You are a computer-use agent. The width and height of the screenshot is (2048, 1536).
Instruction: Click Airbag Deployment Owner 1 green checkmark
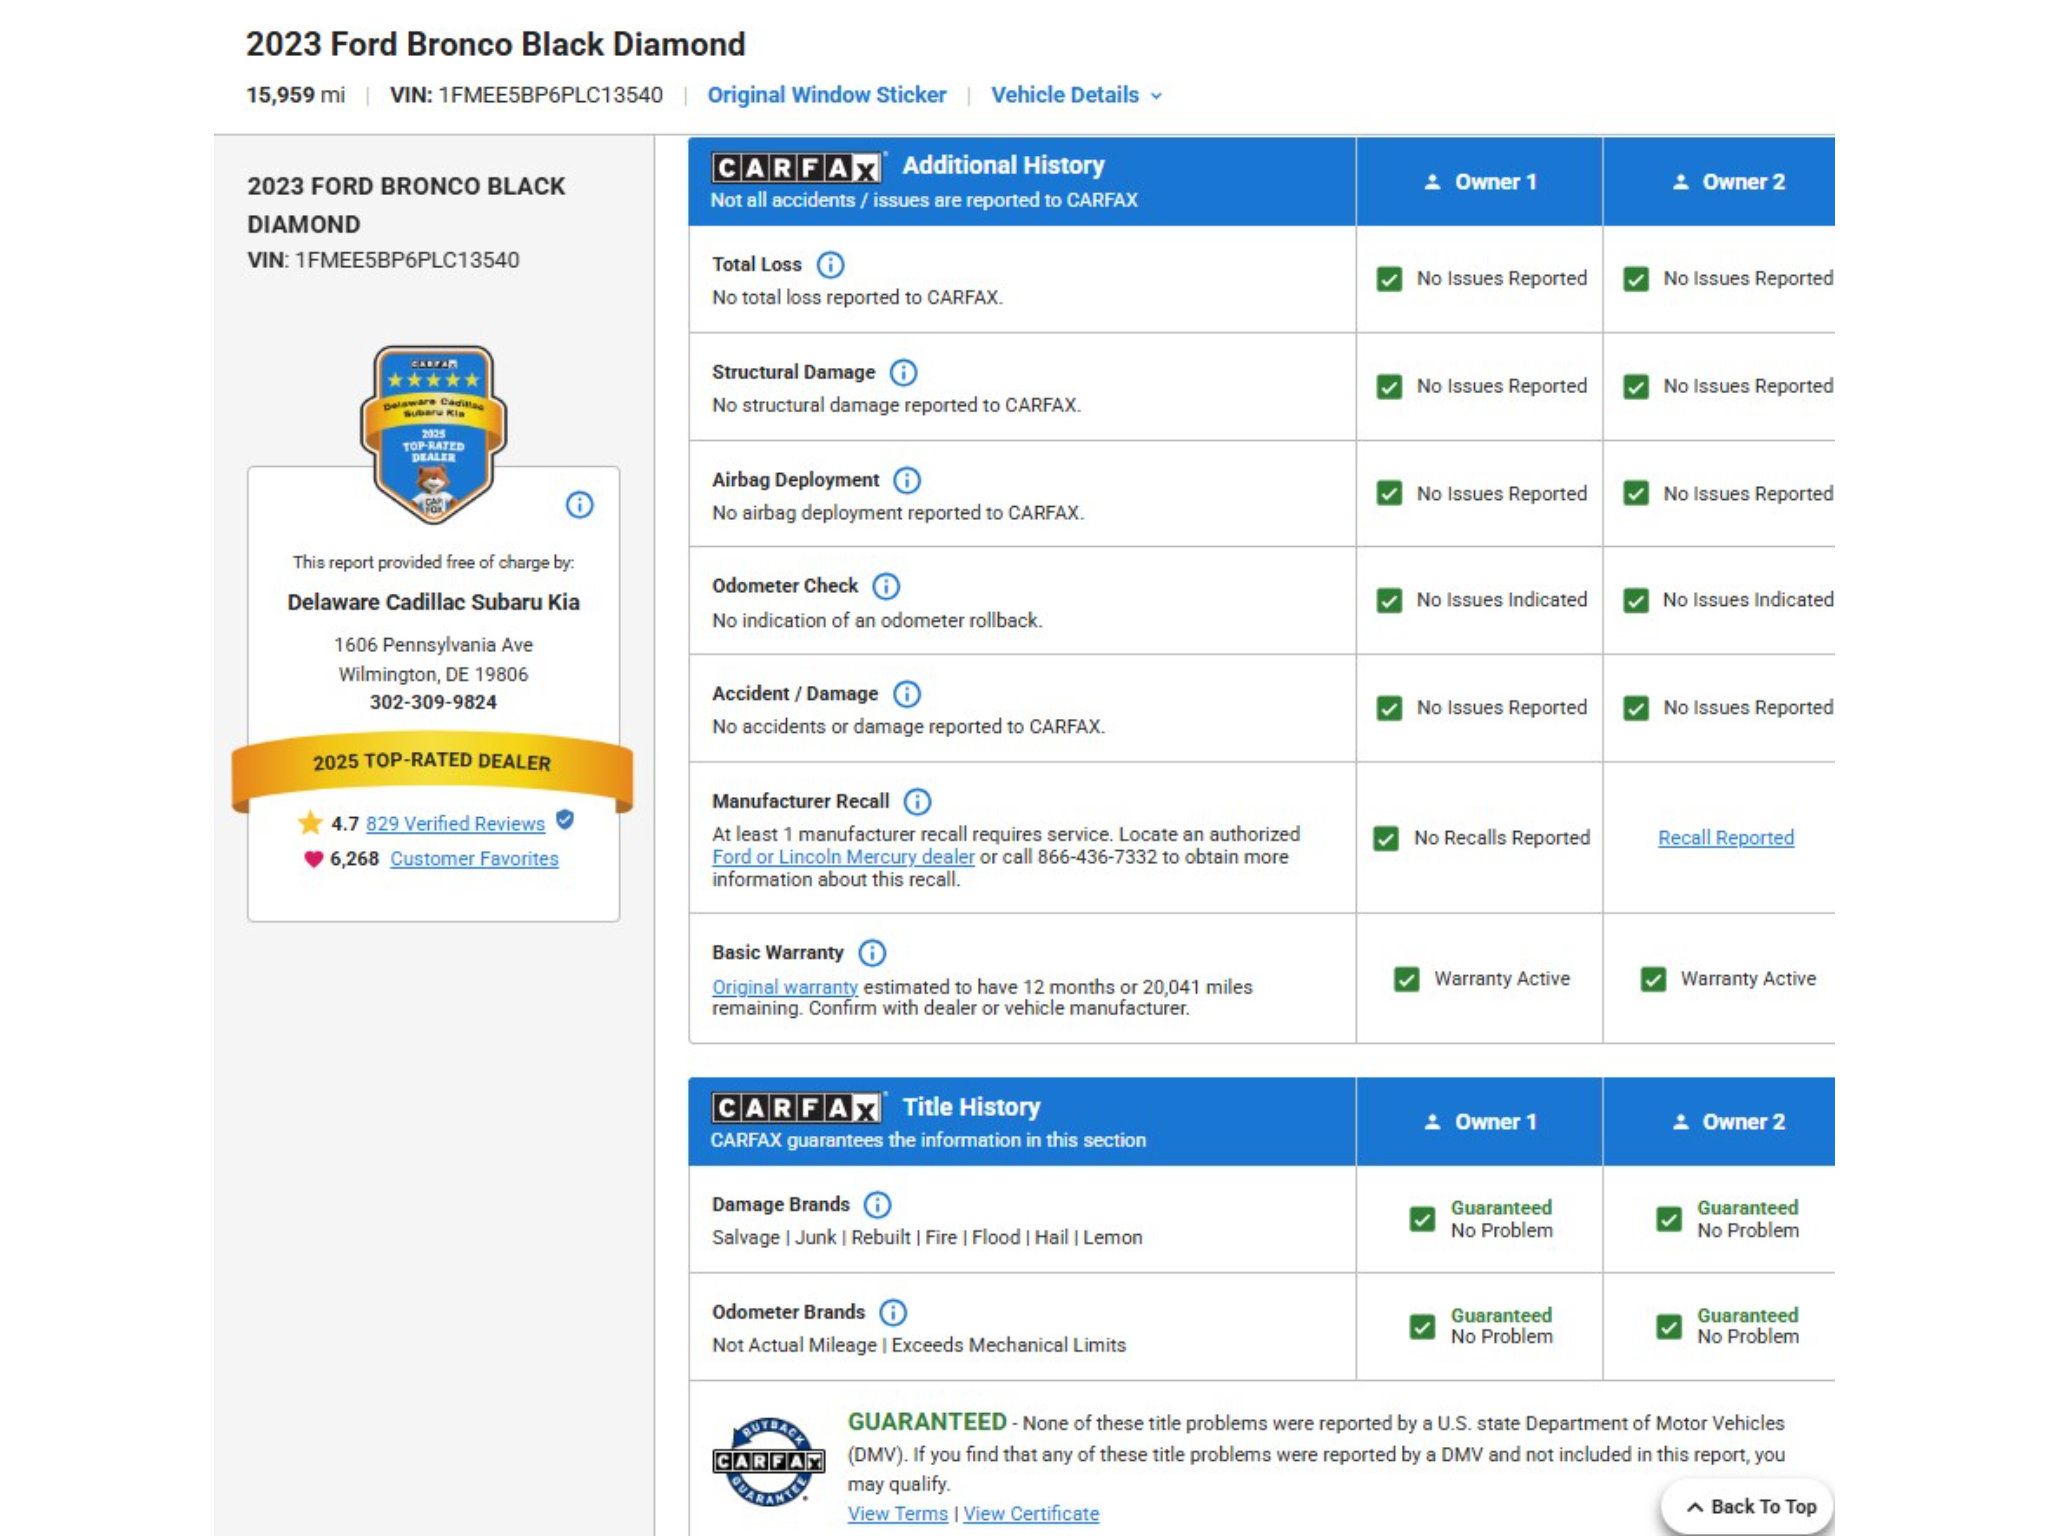pos(1389,494)
